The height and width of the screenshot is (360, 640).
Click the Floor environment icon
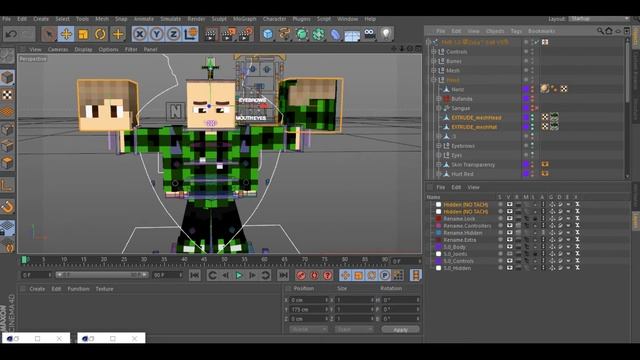pos(352,35)
